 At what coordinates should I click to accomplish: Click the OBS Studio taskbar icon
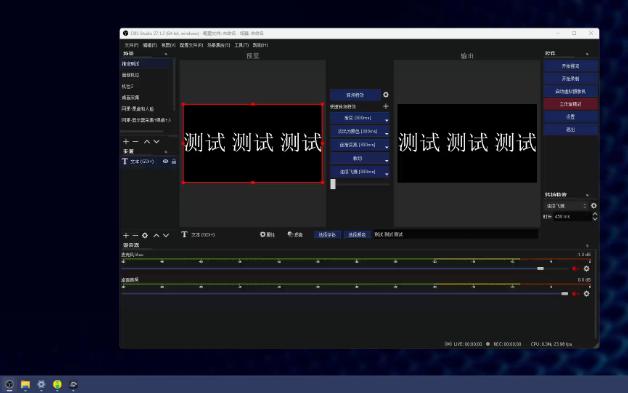[x=9, y=385]
